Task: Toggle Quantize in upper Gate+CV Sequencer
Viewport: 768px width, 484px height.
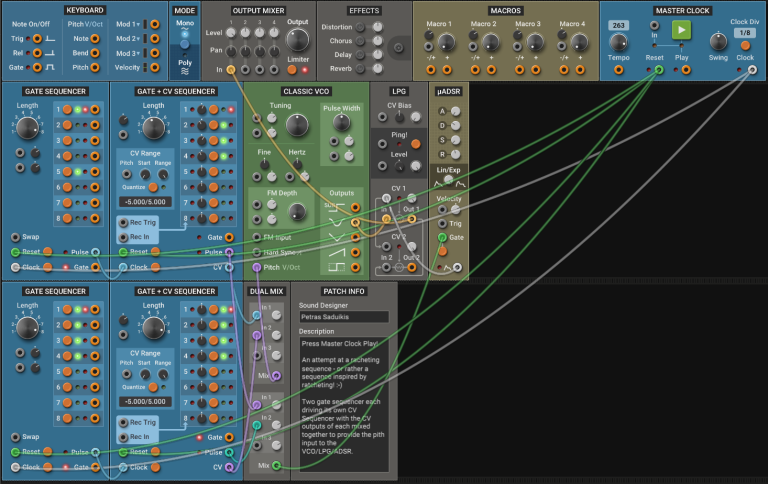Action: (x=153, y=187)
